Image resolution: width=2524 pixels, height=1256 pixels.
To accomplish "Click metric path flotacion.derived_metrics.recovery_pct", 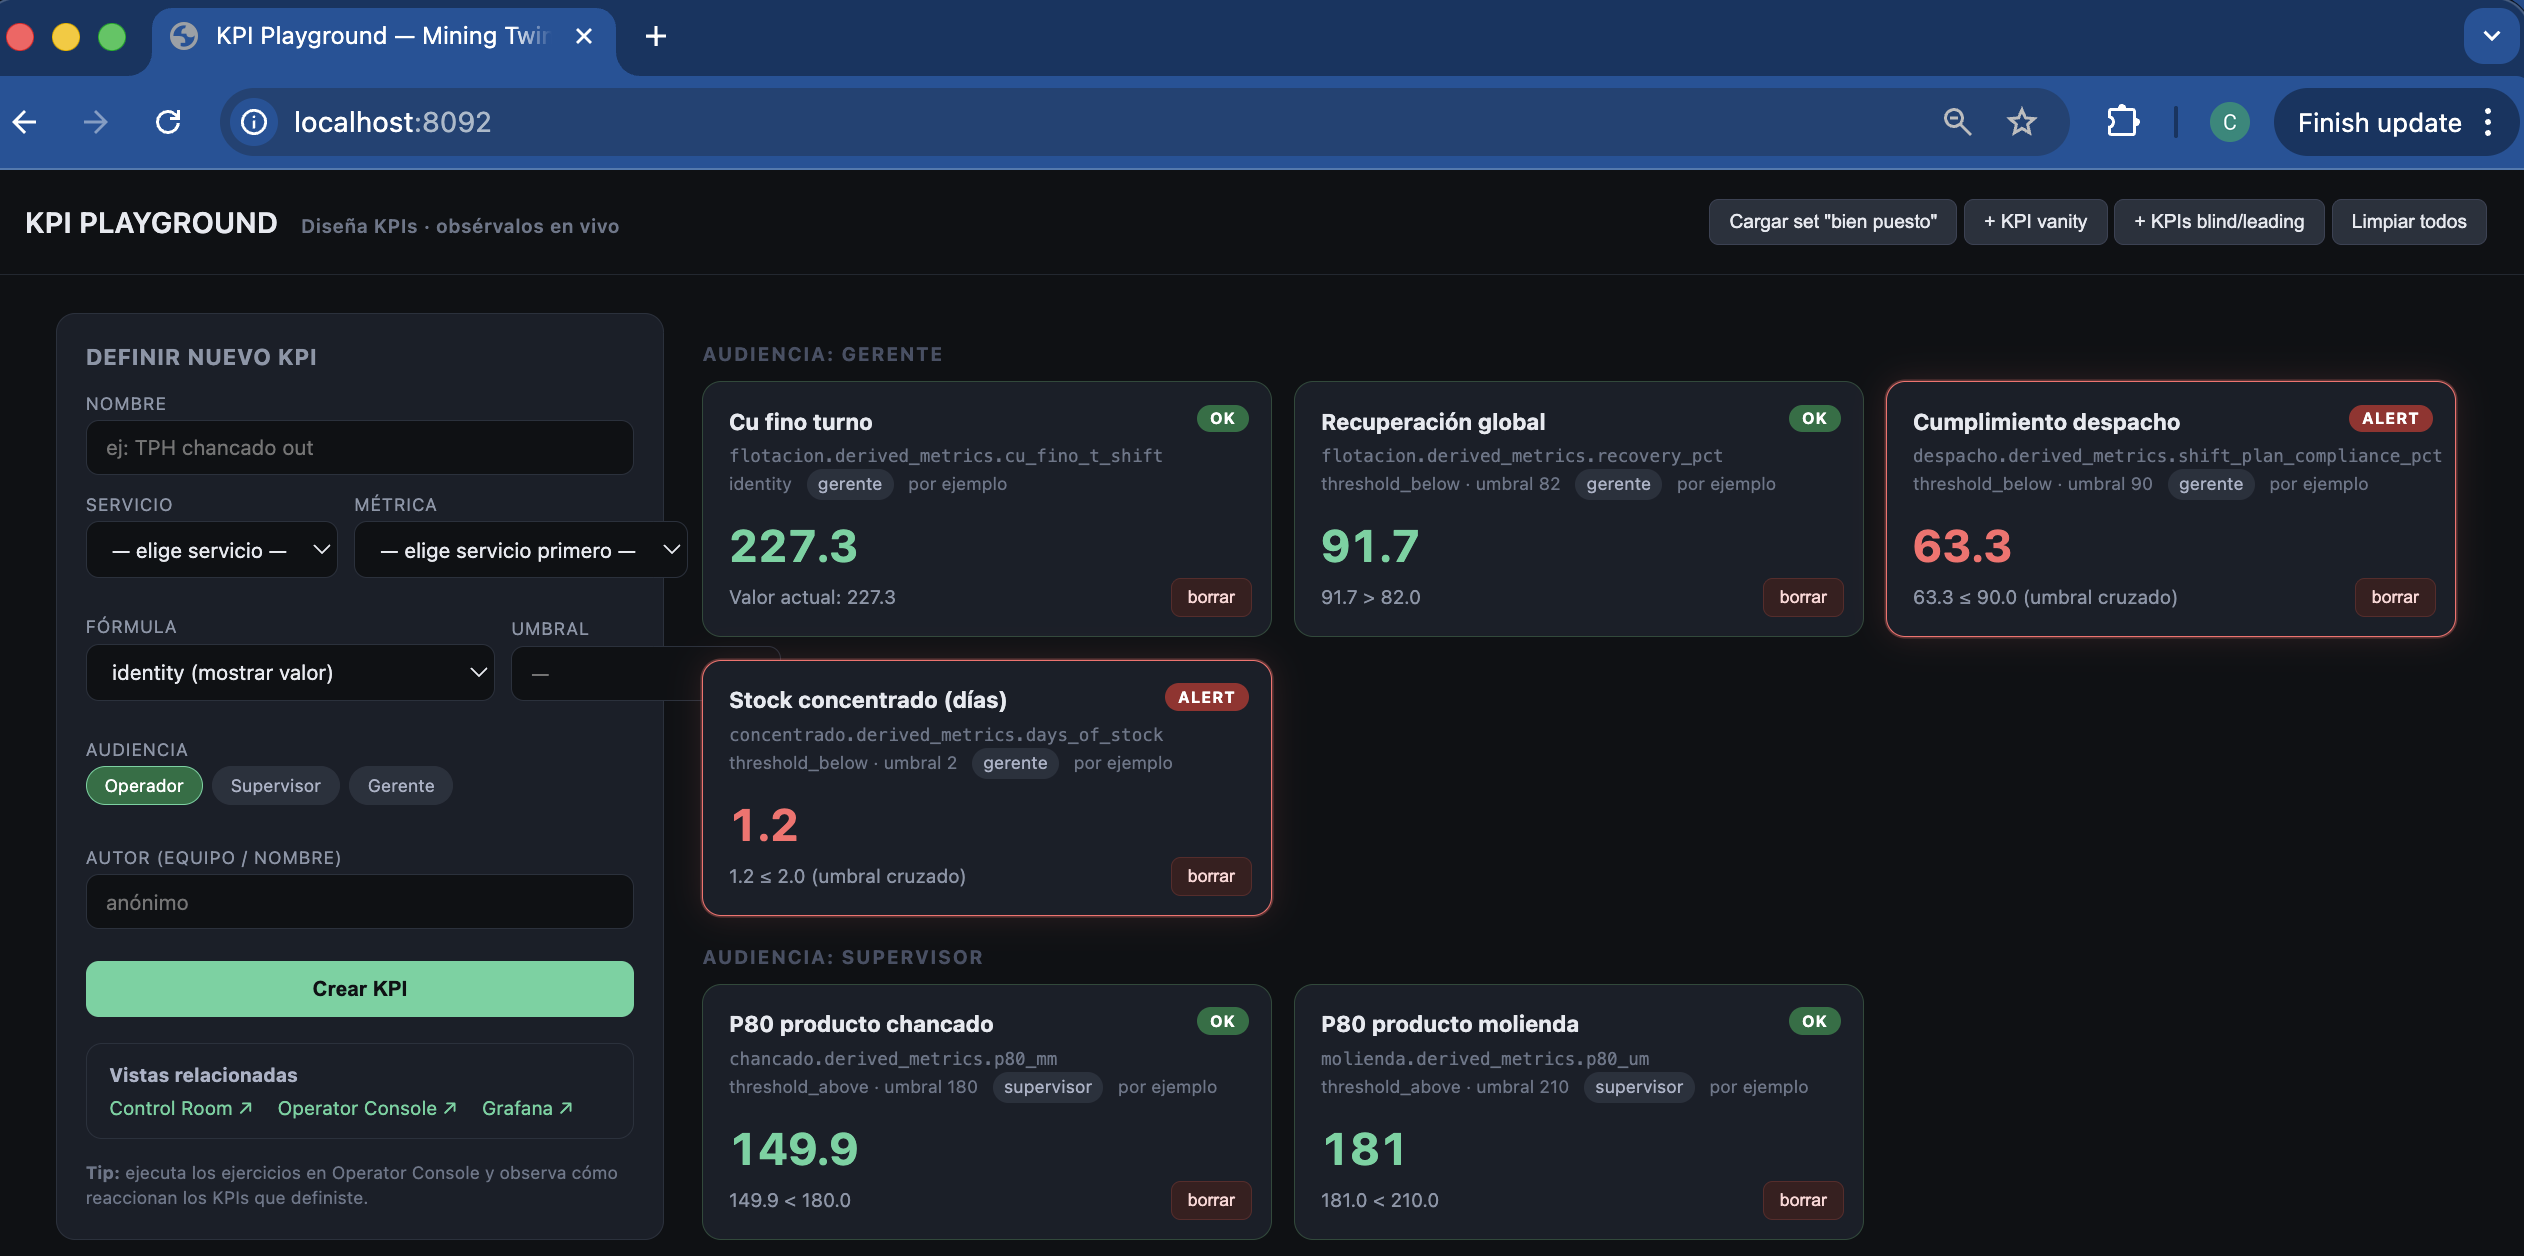I will 1521,456.
